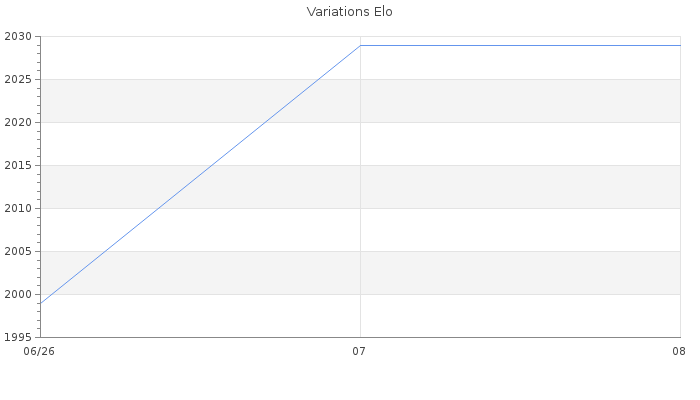Click the flat blue line segment between 07 and 08
The image size is (700, 400).
[x=521, y=46]
